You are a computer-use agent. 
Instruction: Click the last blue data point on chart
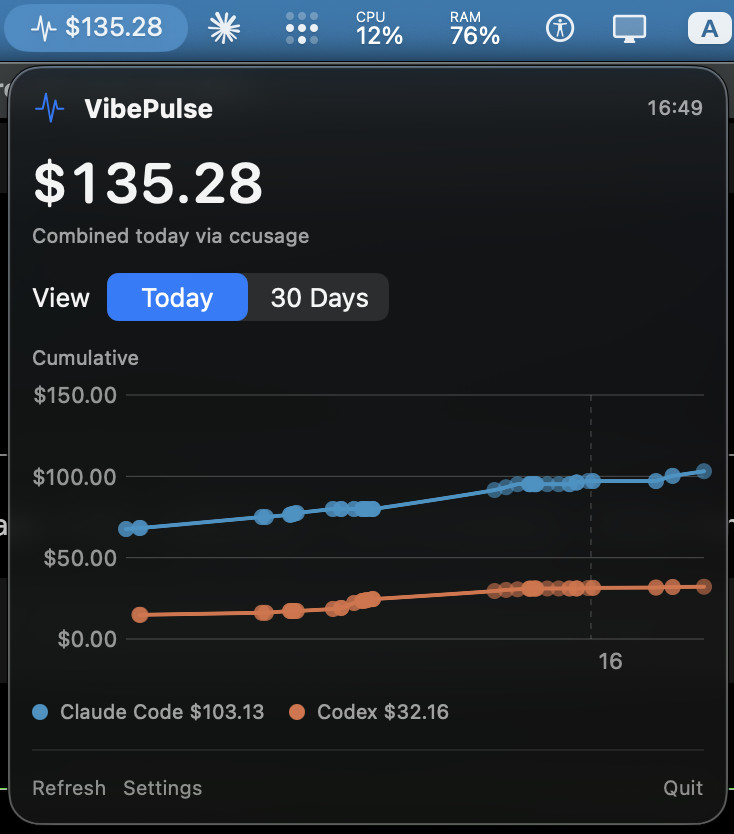pos(704,471)
